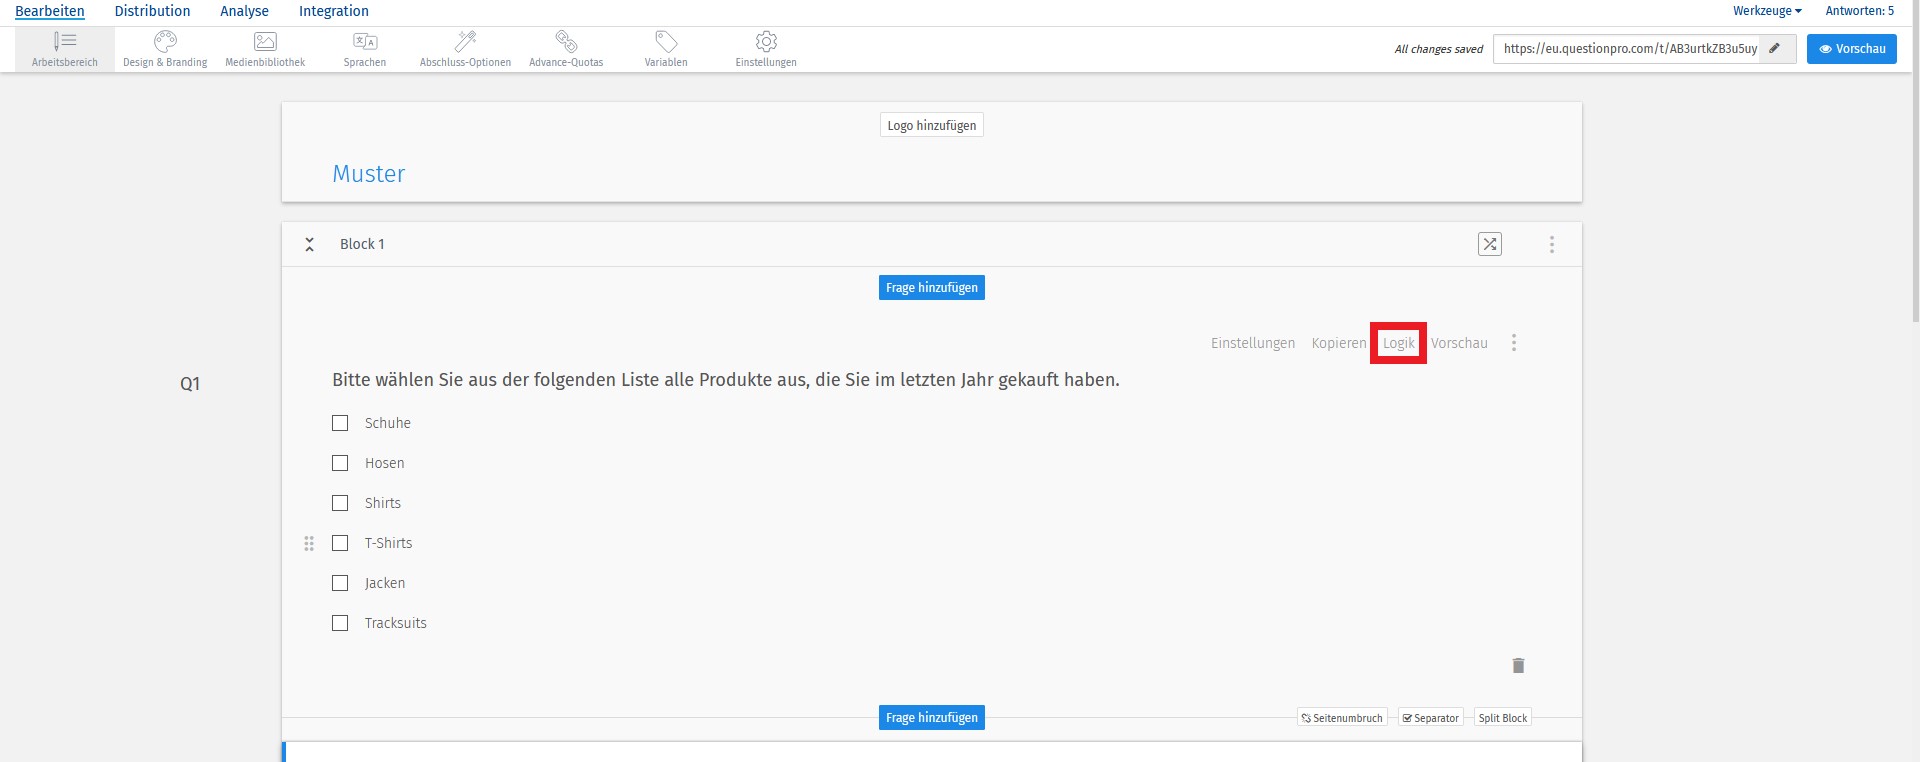Grab the drag handle beside T-Shirts
Viewport: 1920px width, 762px height.
point(309,543)
